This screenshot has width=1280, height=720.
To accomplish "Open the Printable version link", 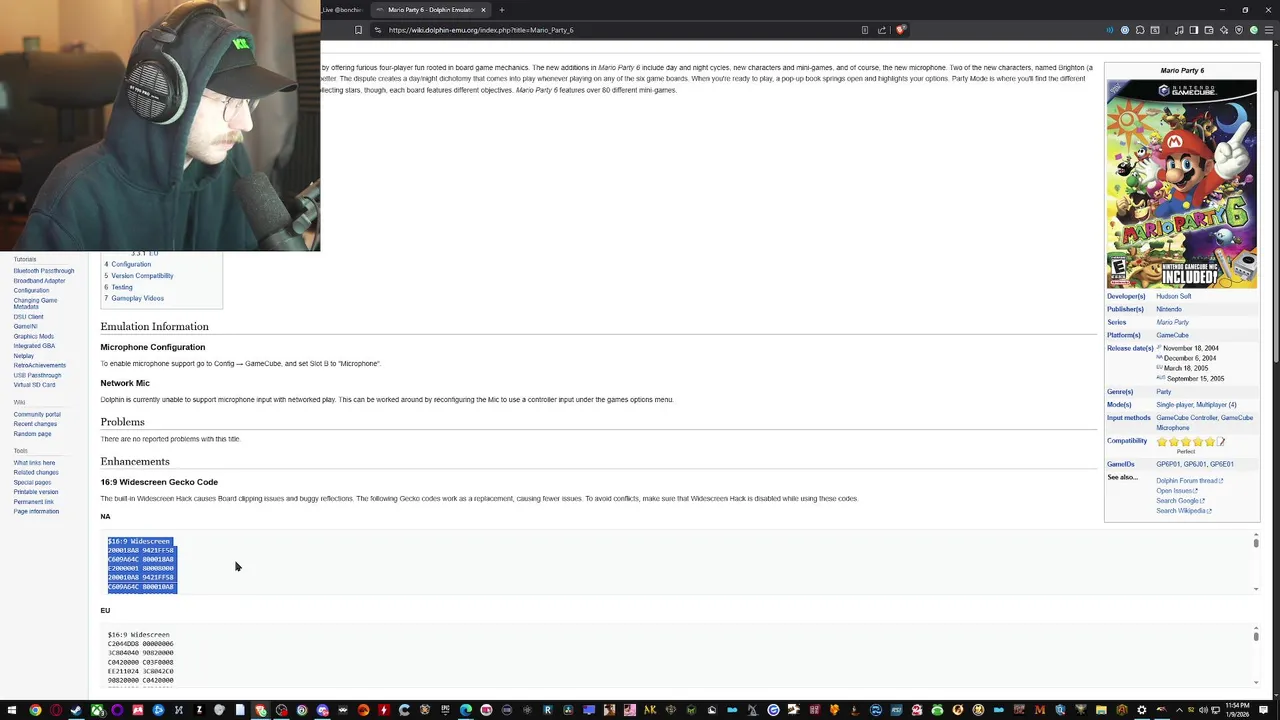I will (x=36, y=492).
